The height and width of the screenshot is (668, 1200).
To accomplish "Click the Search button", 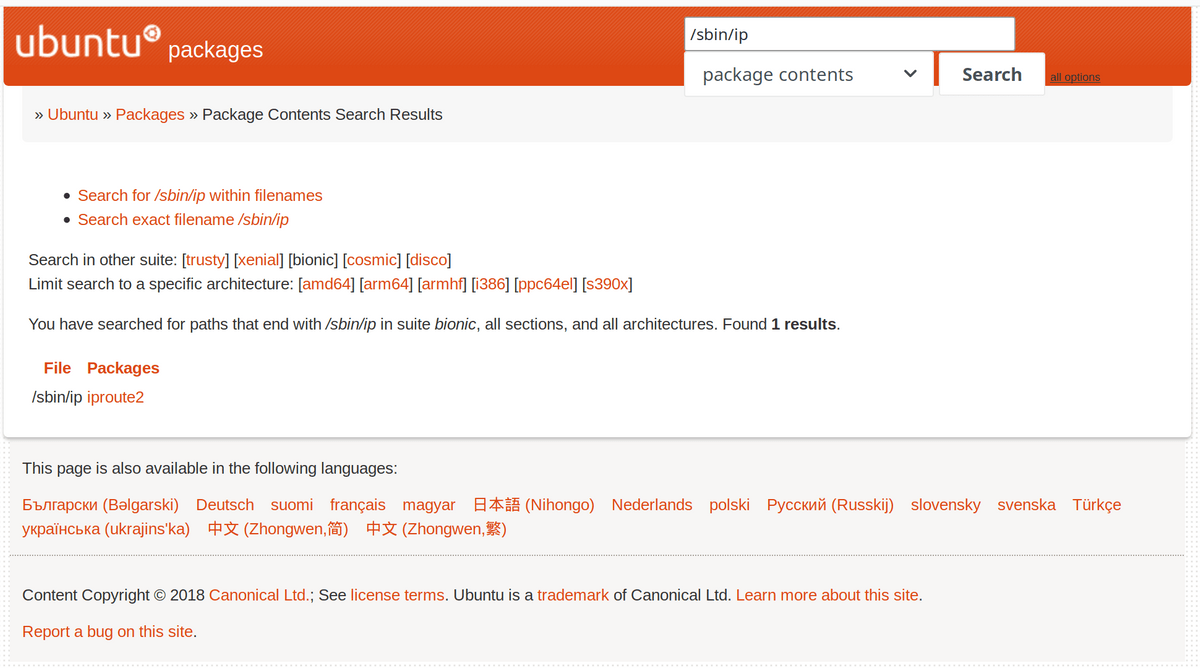I will [991, 75].
